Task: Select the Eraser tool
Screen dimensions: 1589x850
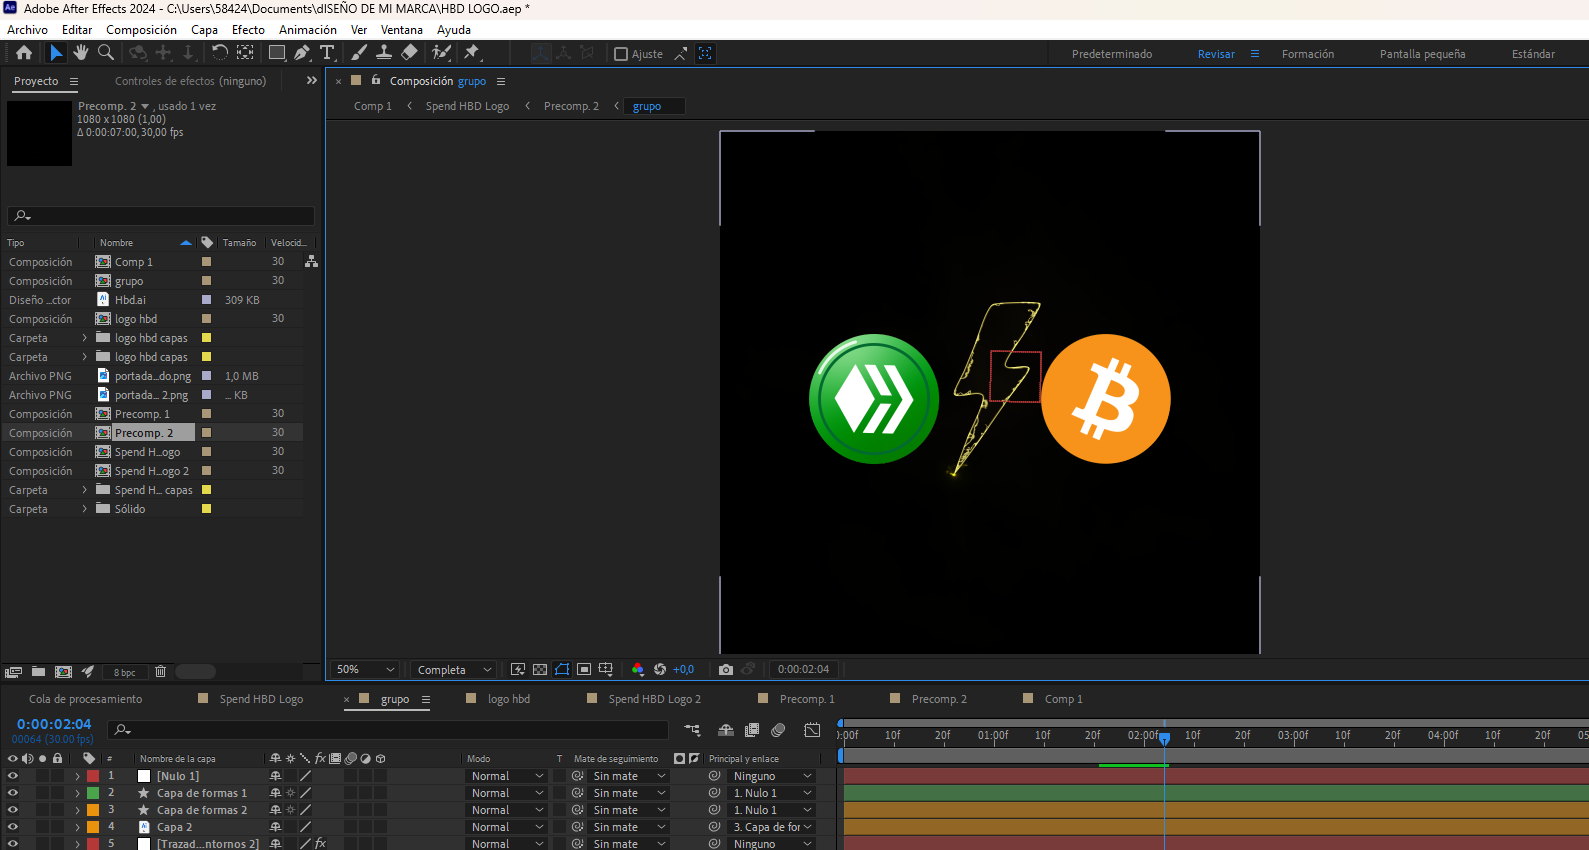Action: pyautogui.click(x=409, y=53)
